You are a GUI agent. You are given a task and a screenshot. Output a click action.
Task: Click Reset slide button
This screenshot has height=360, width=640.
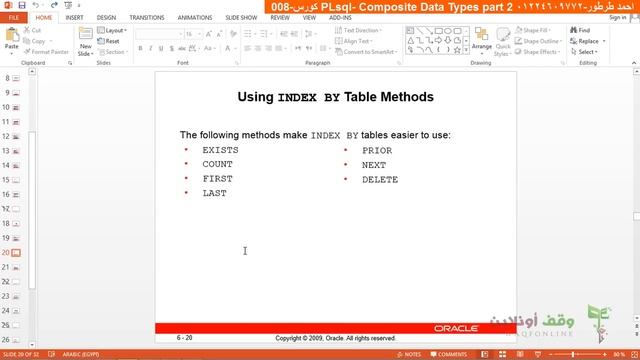109,41
